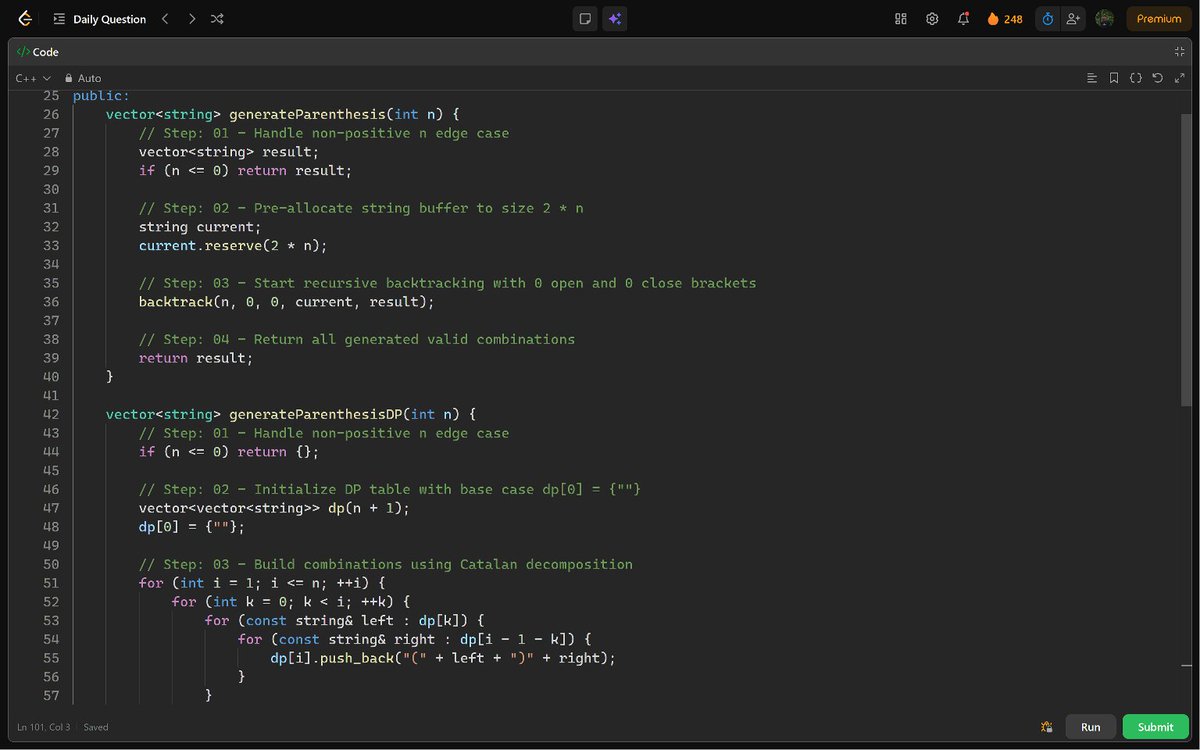Click 'current.reserve(2 * n);' line

pyautogui.click(x=233, y=245)
